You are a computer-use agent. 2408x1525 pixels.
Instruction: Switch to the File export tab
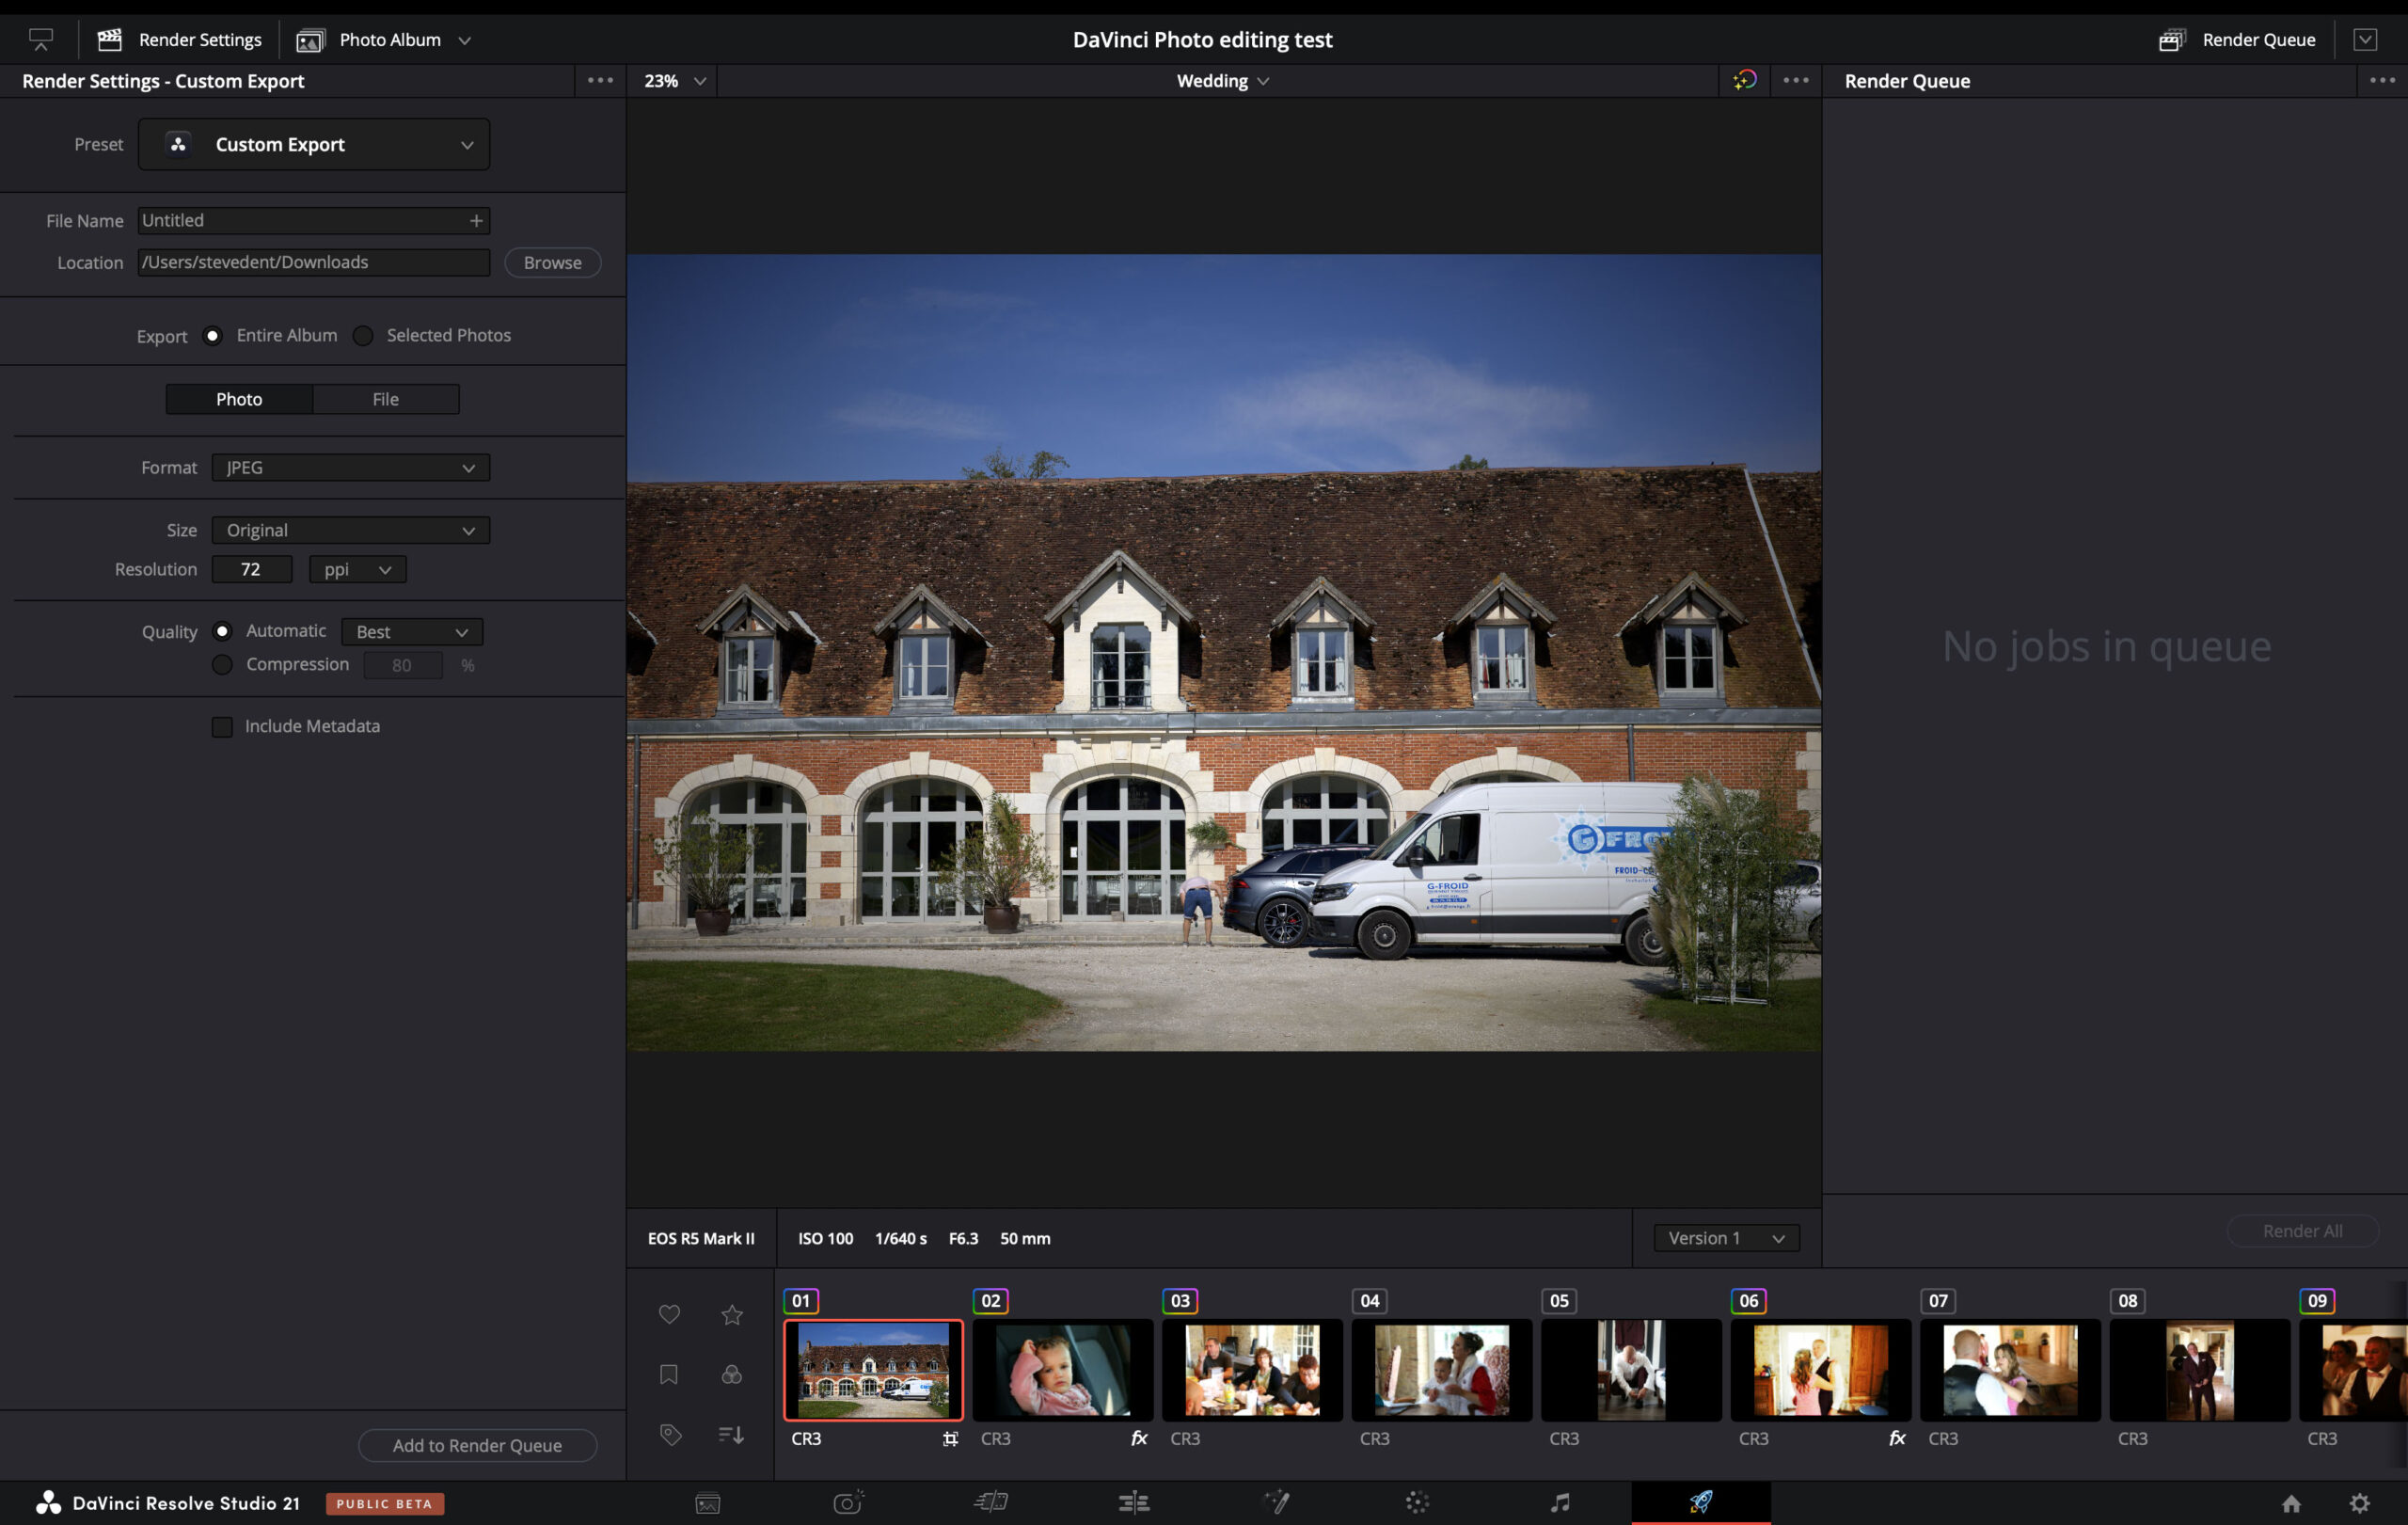tap(386, 398)
